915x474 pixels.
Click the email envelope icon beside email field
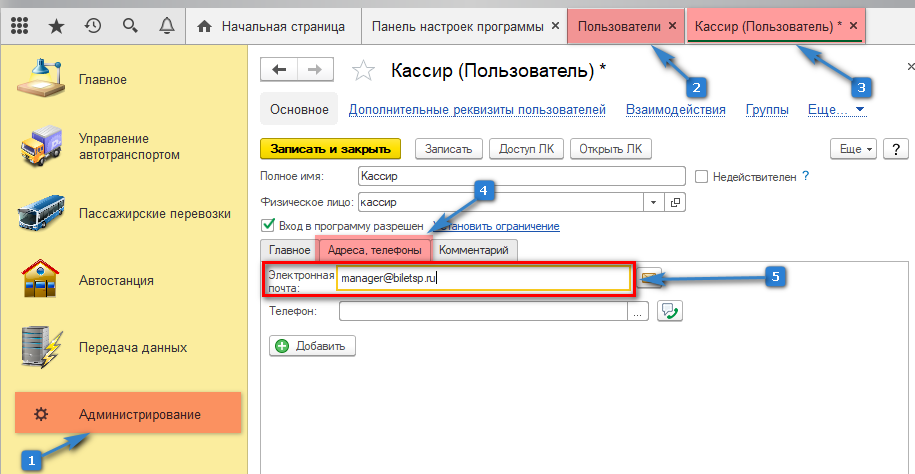pyautogui.click(x=651, y=279)
